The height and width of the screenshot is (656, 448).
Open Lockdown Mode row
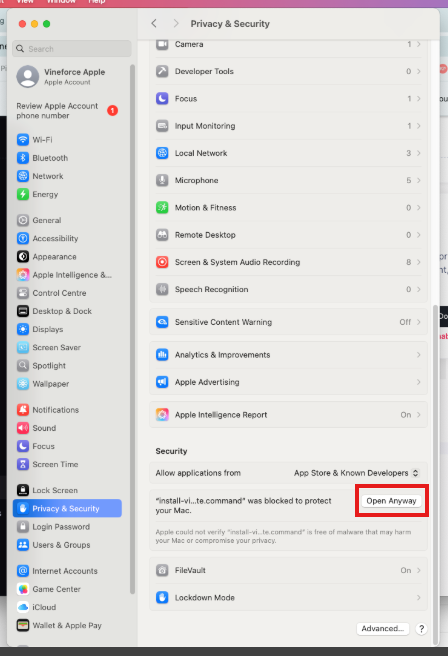pos(288,597)
